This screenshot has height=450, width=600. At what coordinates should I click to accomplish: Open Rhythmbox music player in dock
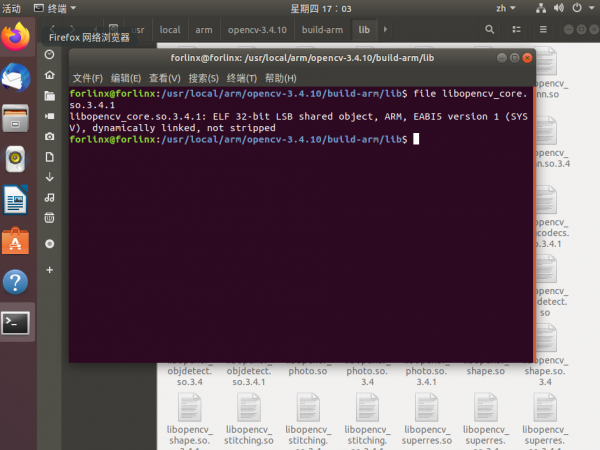coord(16,158)
